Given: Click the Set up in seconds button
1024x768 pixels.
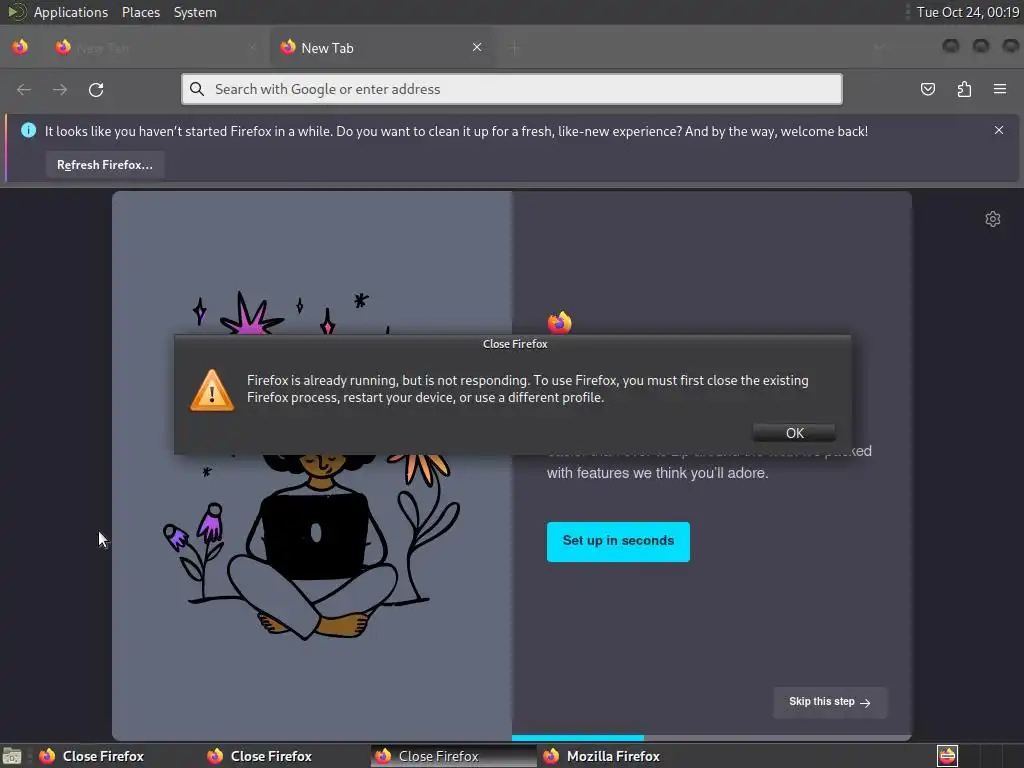Looking at the screenshot, I should click(x=618, y=541).
